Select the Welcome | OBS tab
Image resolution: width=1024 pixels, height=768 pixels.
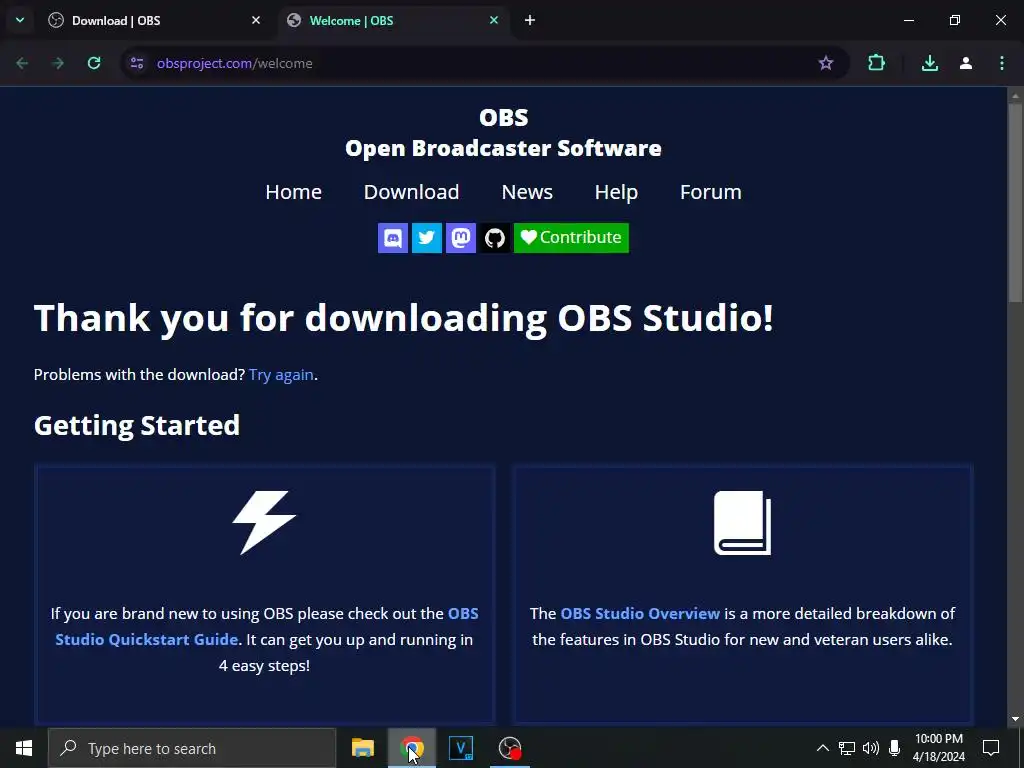click(x=394, y=21)
